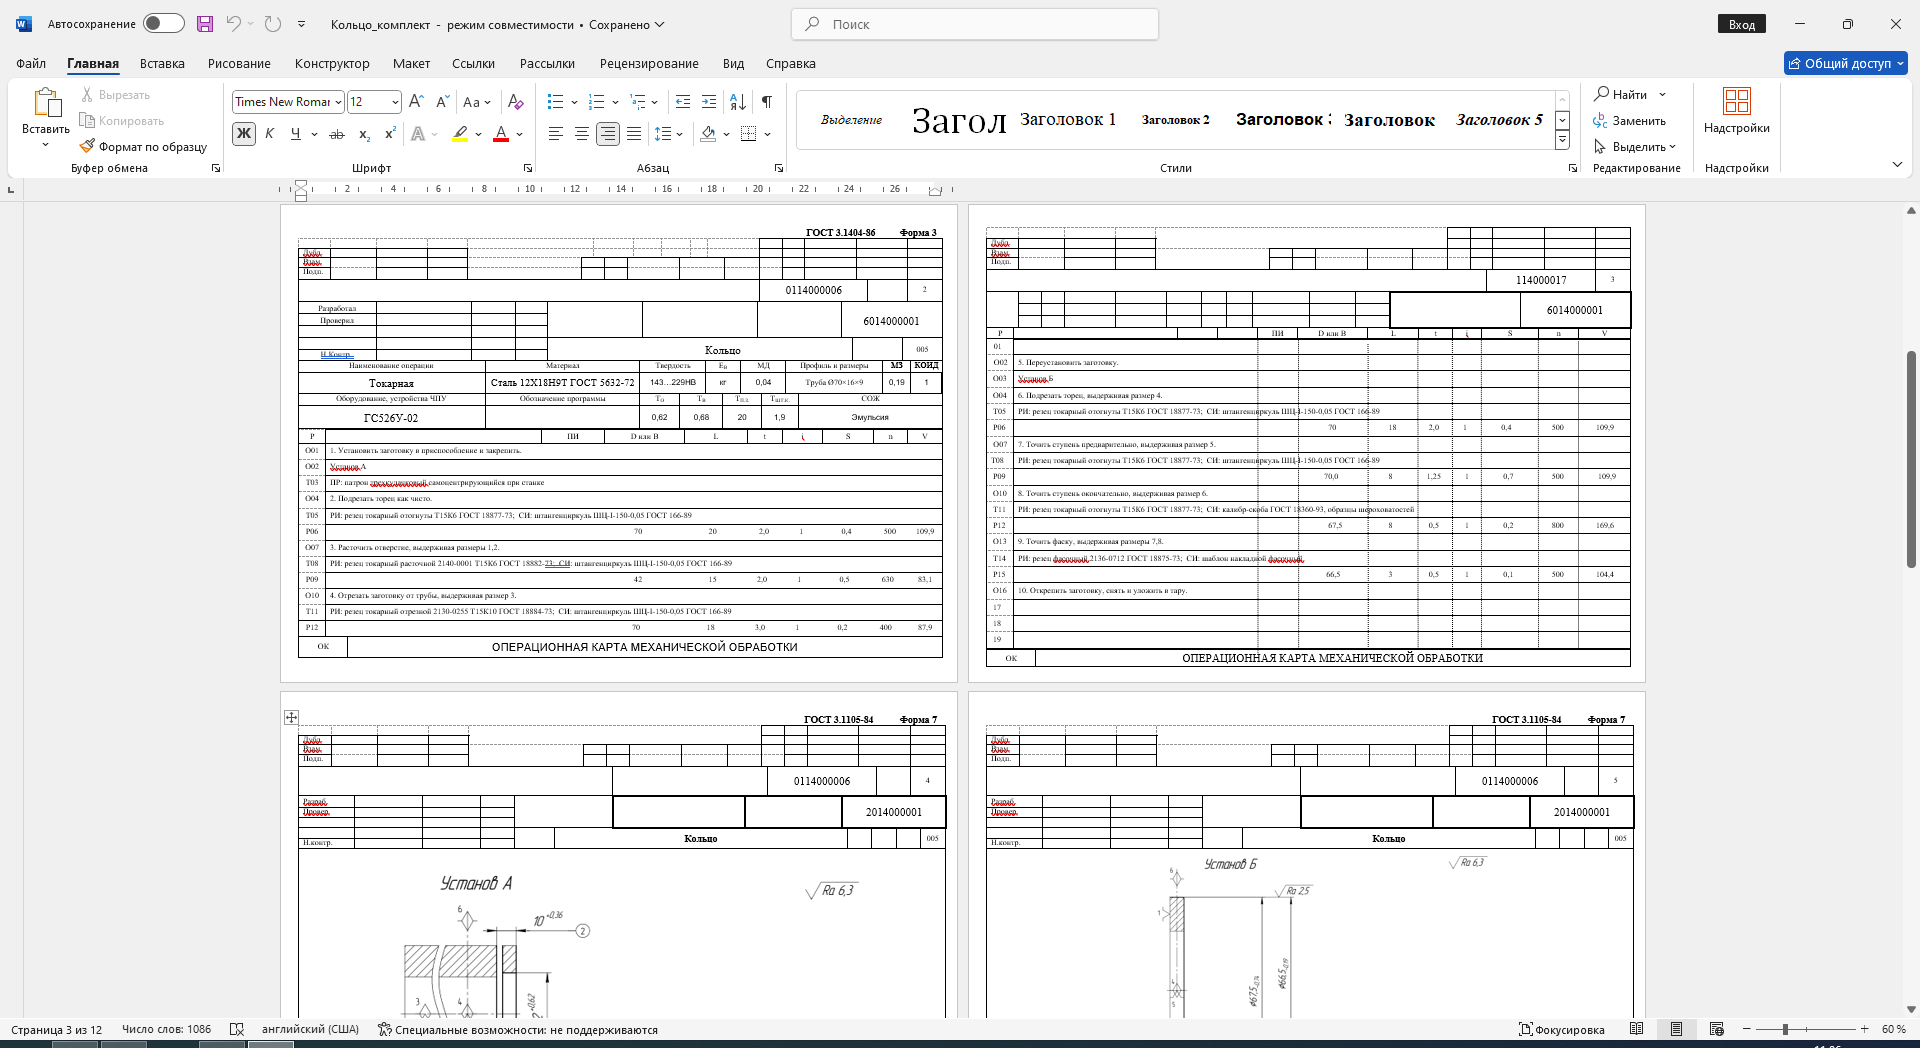Viewport: 1920px width, 1048px height.
Task: Click the Save icon in title bar
Action: [x=205, y=24]
